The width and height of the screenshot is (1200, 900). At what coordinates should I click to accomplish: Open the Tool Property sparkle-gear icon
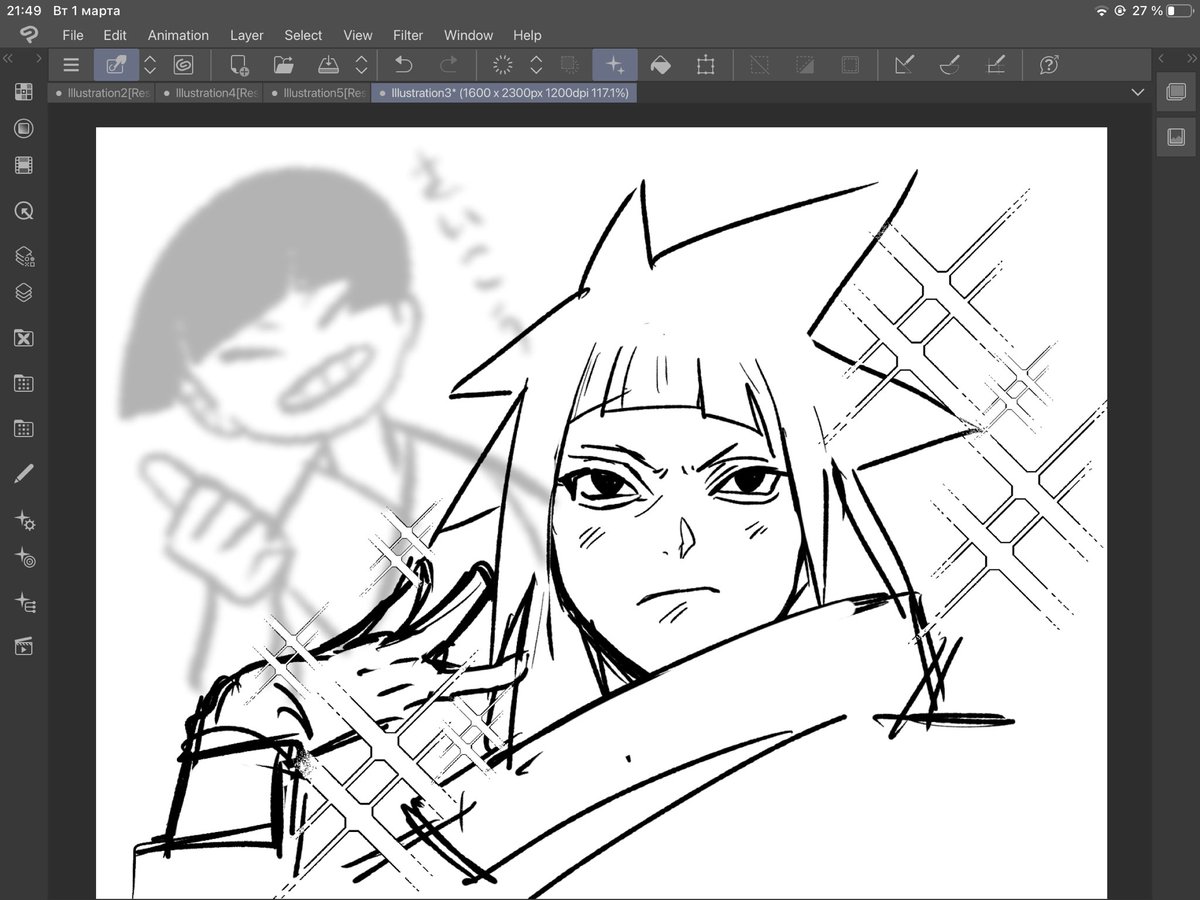(x=24, y=520)
